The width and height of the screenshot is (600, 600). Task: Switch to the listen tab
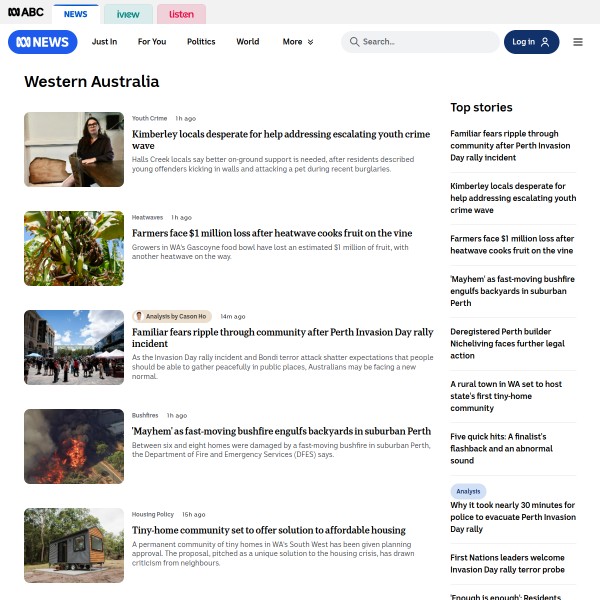(181, 14)
